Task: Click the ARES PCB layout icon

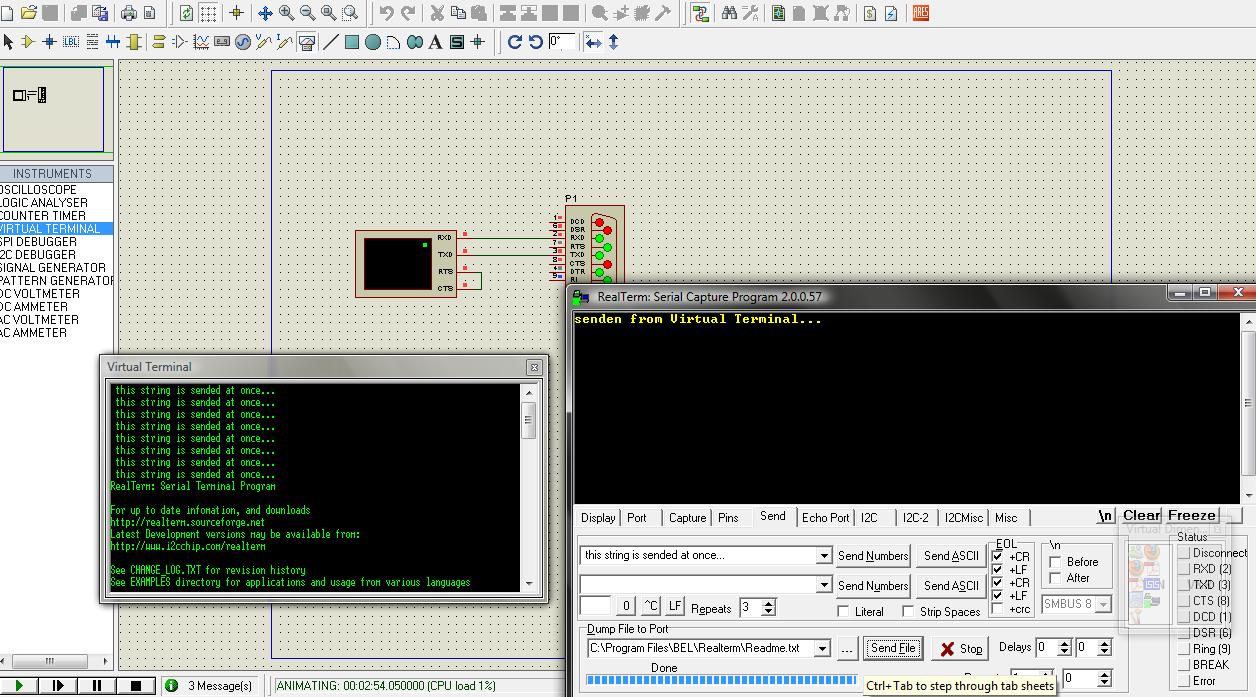Action: coord(920,13)
